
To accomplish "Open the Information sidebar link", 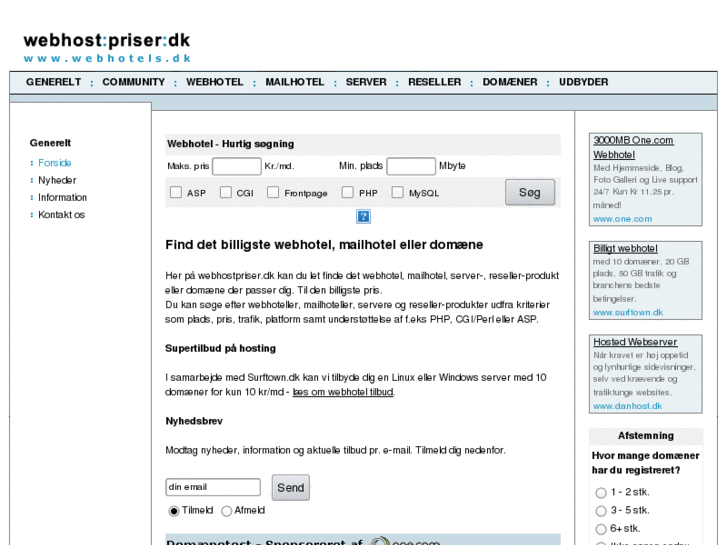I will pyautogui.click(x=62, y=197).
